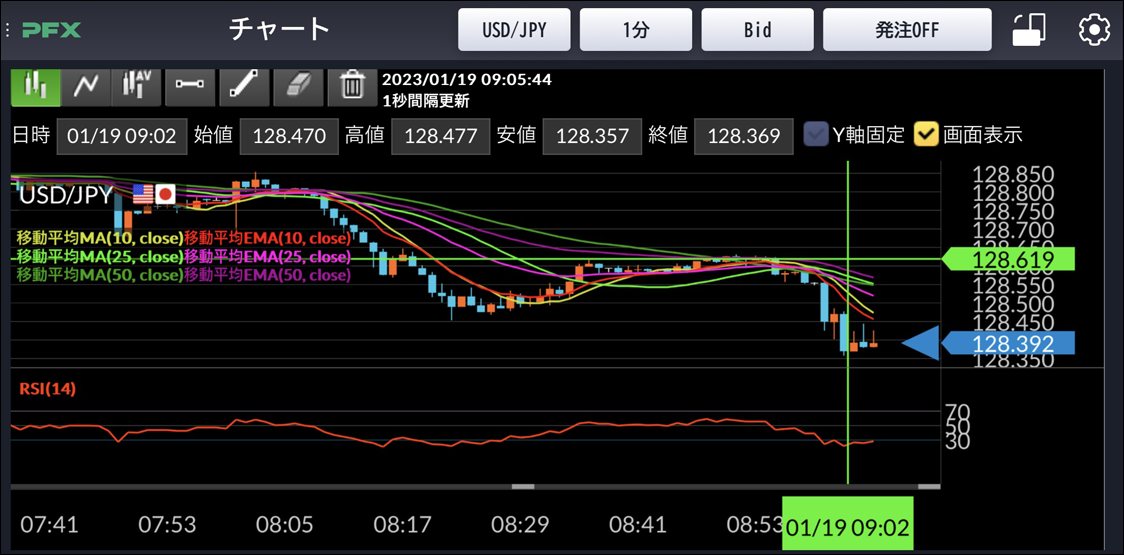Click the trash can delete-all icon
The height and width of the screenshot is (555, 1124).
pos(352,86)
